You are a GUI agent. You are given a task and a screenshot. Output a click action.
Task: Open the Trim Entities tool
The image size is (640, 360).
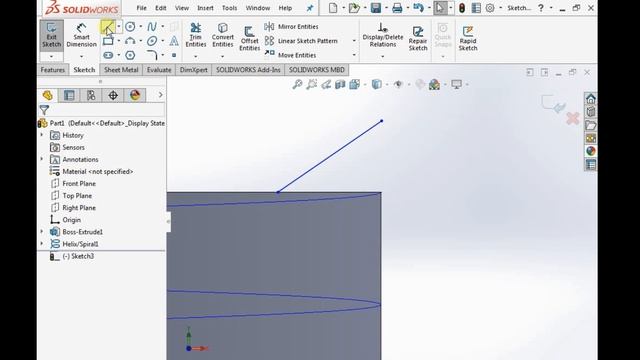coord(196,35)
